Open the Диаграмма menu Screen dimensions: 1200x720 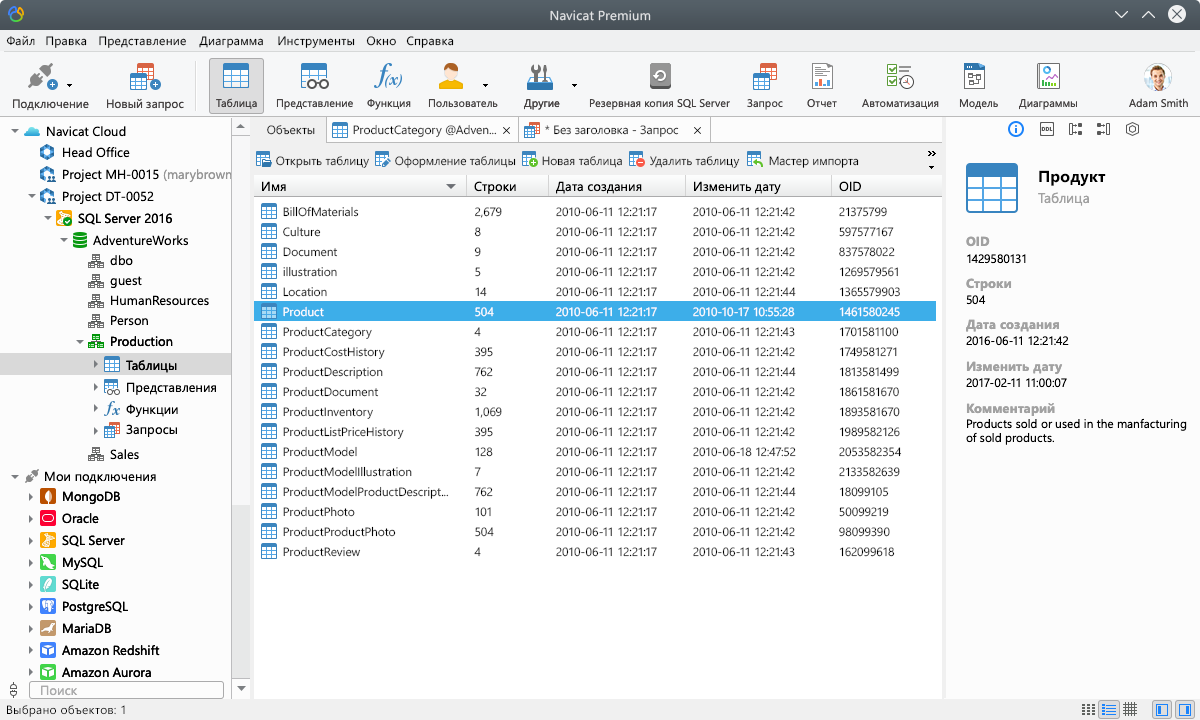click(231, 41)
